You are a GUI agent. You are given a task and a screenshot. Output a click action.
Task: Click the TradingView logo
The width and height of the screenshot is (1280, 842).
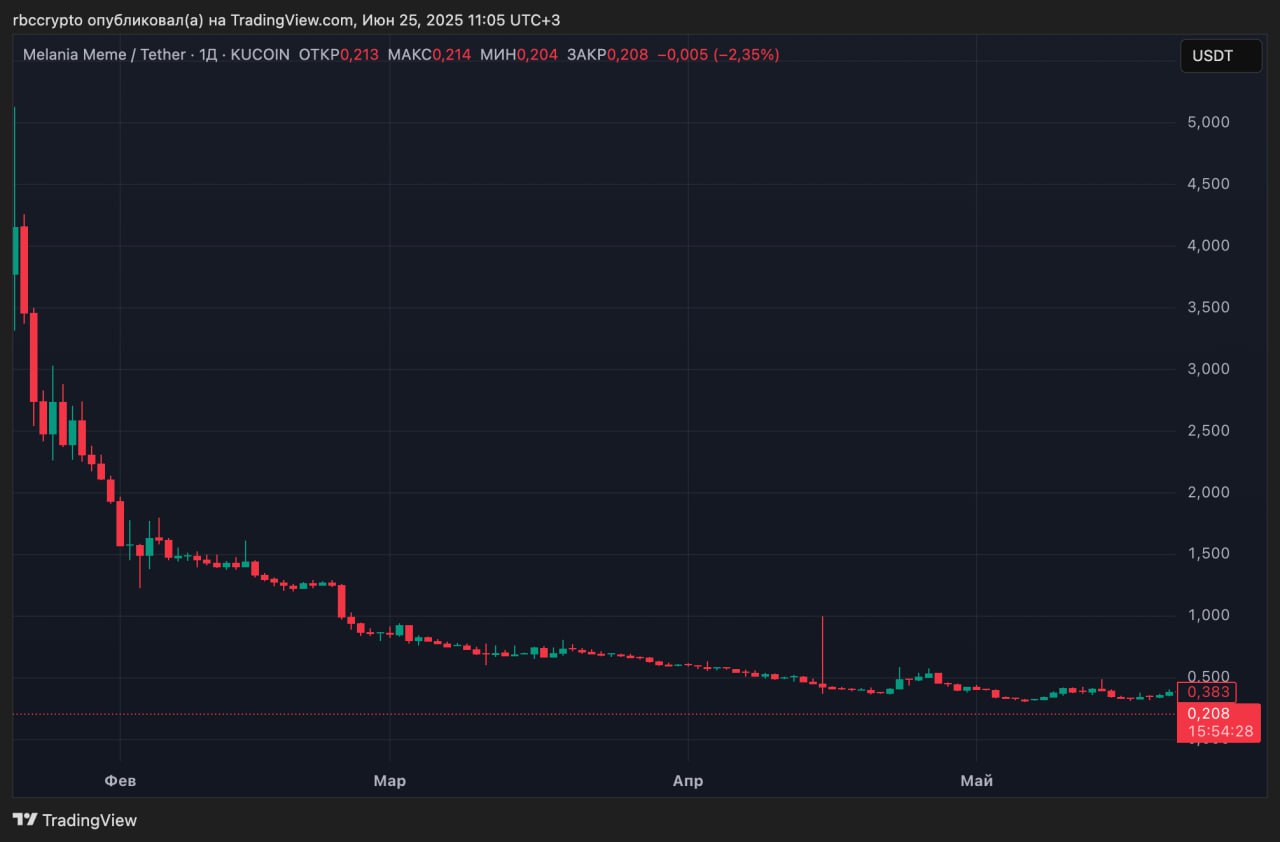pos(75,820)
